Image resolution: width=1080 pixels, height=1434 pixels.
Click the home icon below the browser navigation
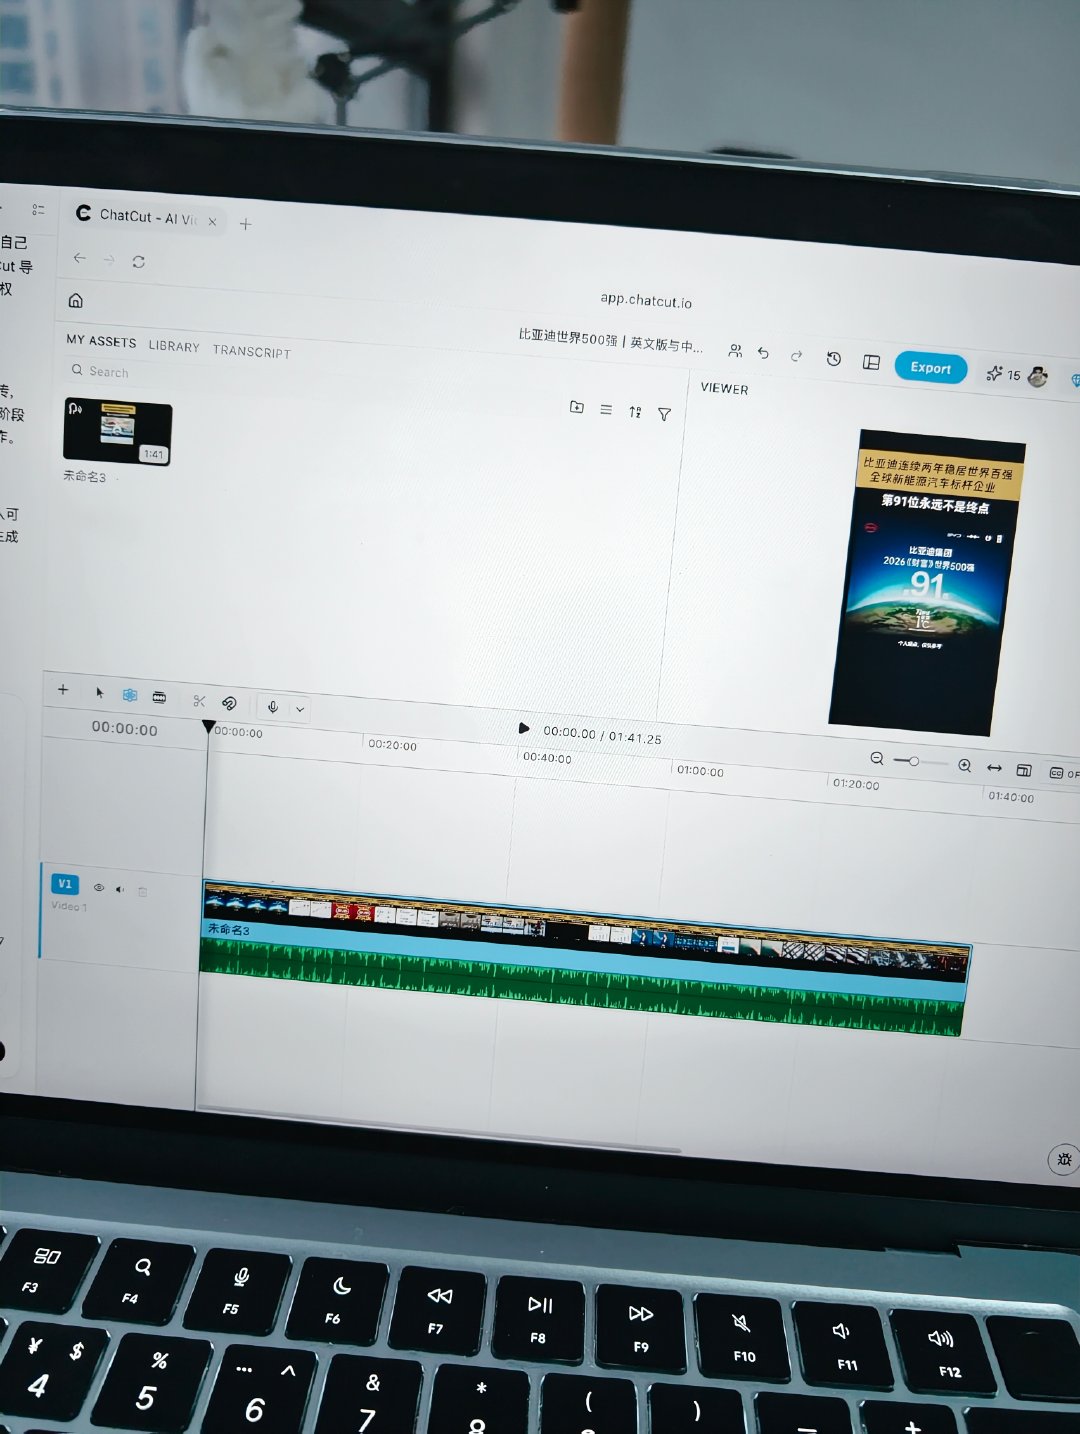[75, 300]
